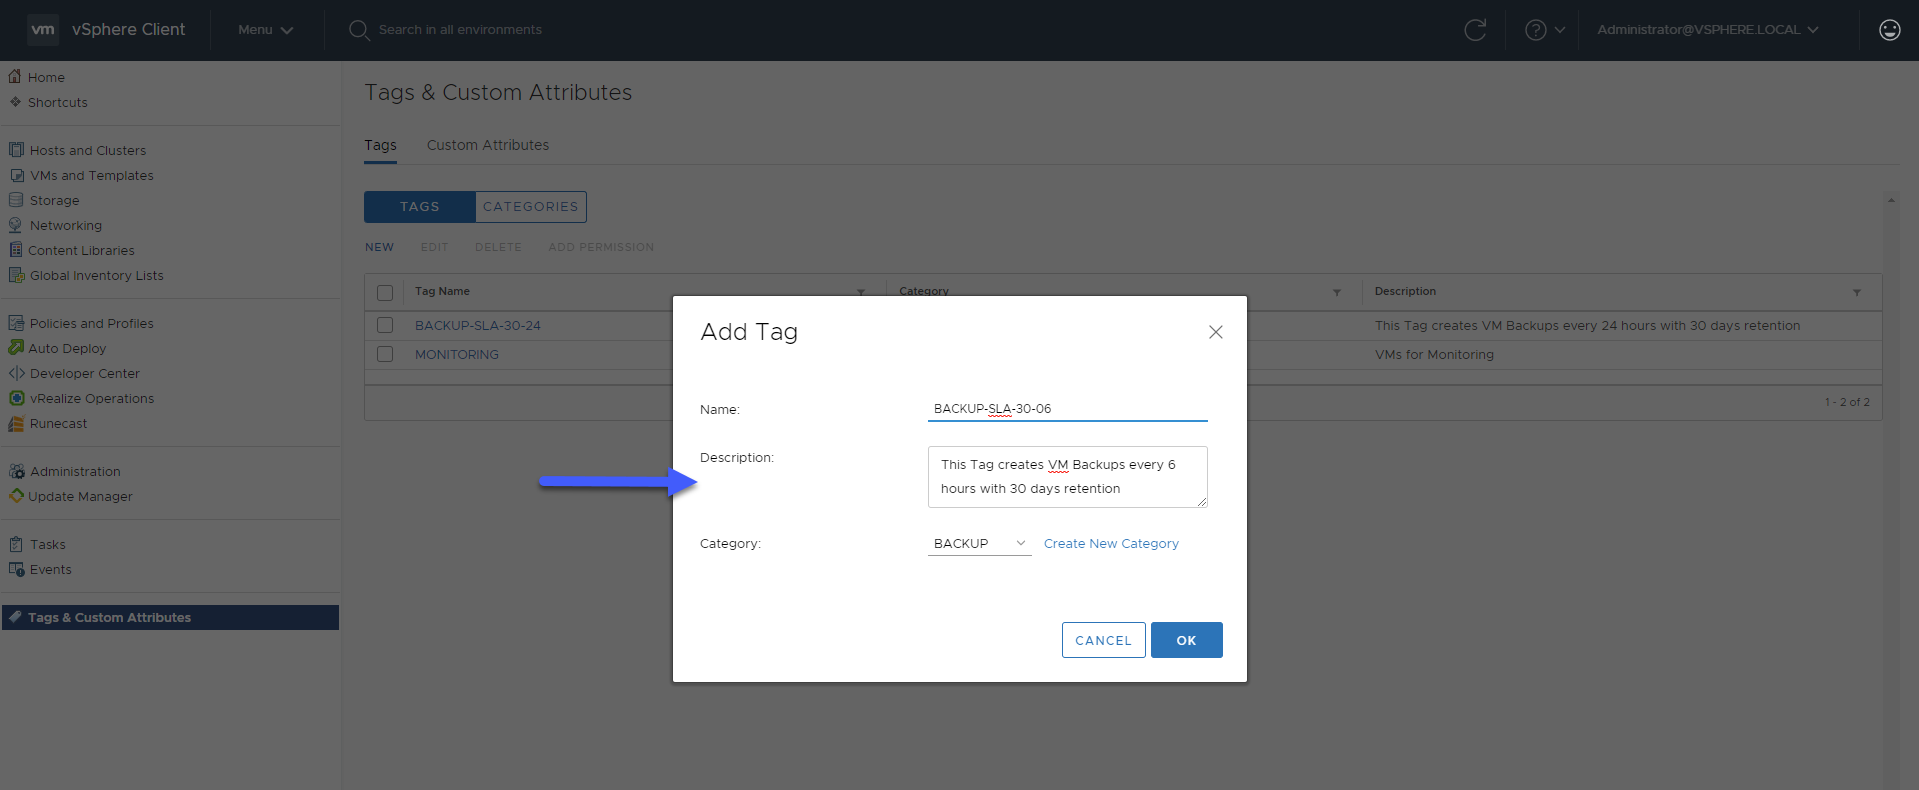Click the Tag Name column header
Image resolution: width=1919 pixels, height=790 pixels.
[x=442, y=291]
